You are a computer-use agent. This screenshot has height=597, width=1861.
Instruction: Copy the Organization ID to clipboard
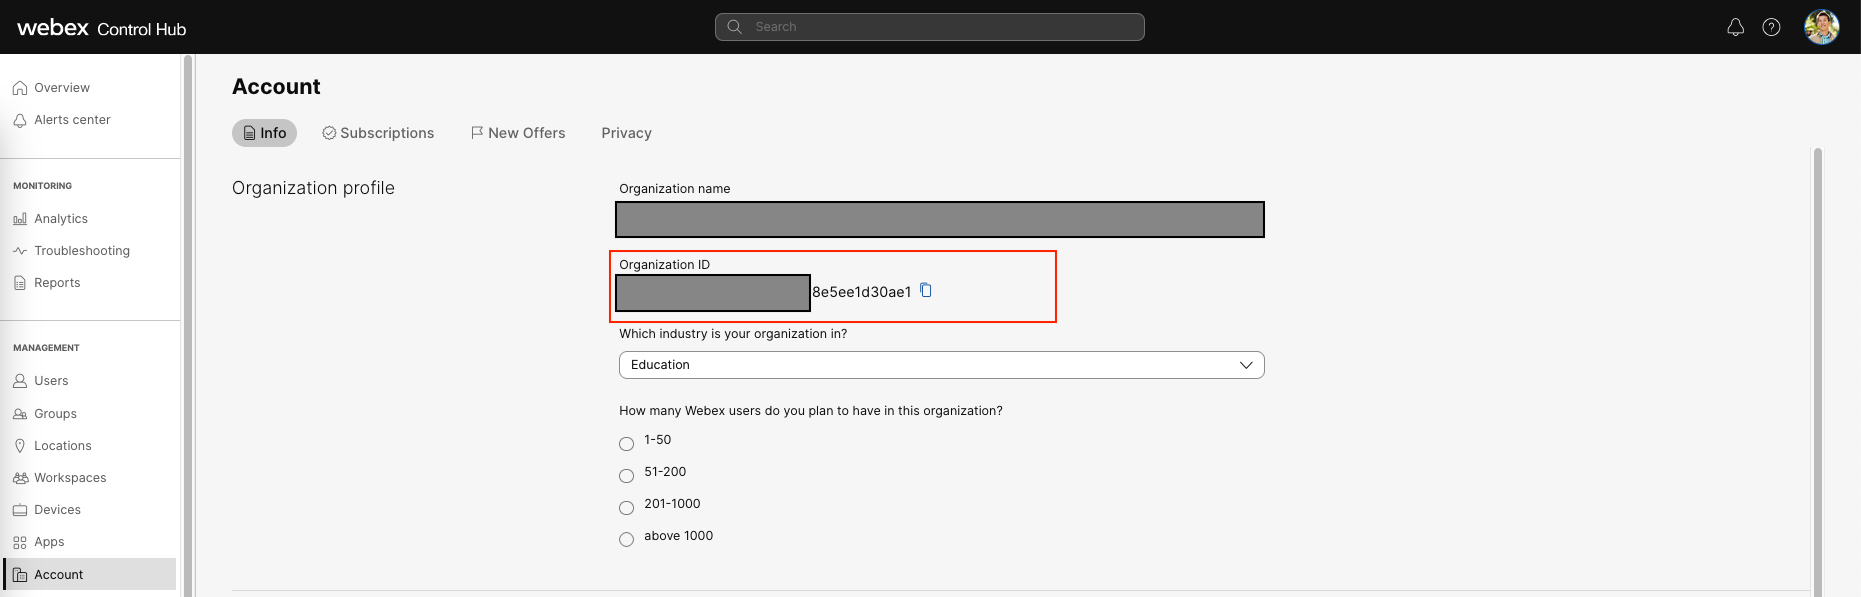pos(926,290)
